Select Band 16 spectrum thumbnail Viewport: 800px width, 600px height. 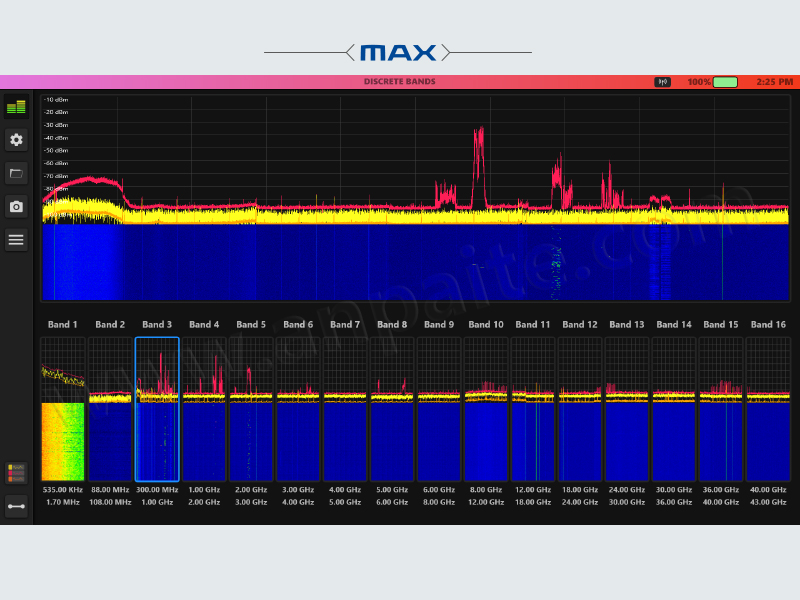768,409
